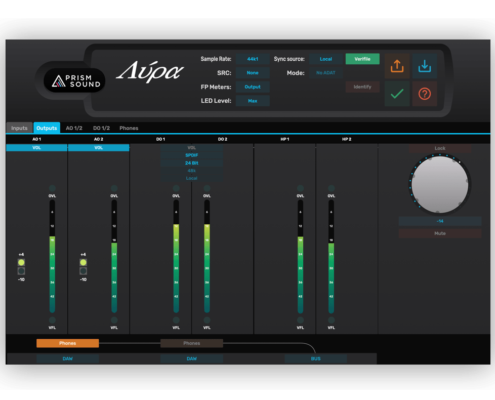Viewport: 495px width, 400px height.
Task: Toggle the VOL button on AO 1
Action: pos(37,148)
